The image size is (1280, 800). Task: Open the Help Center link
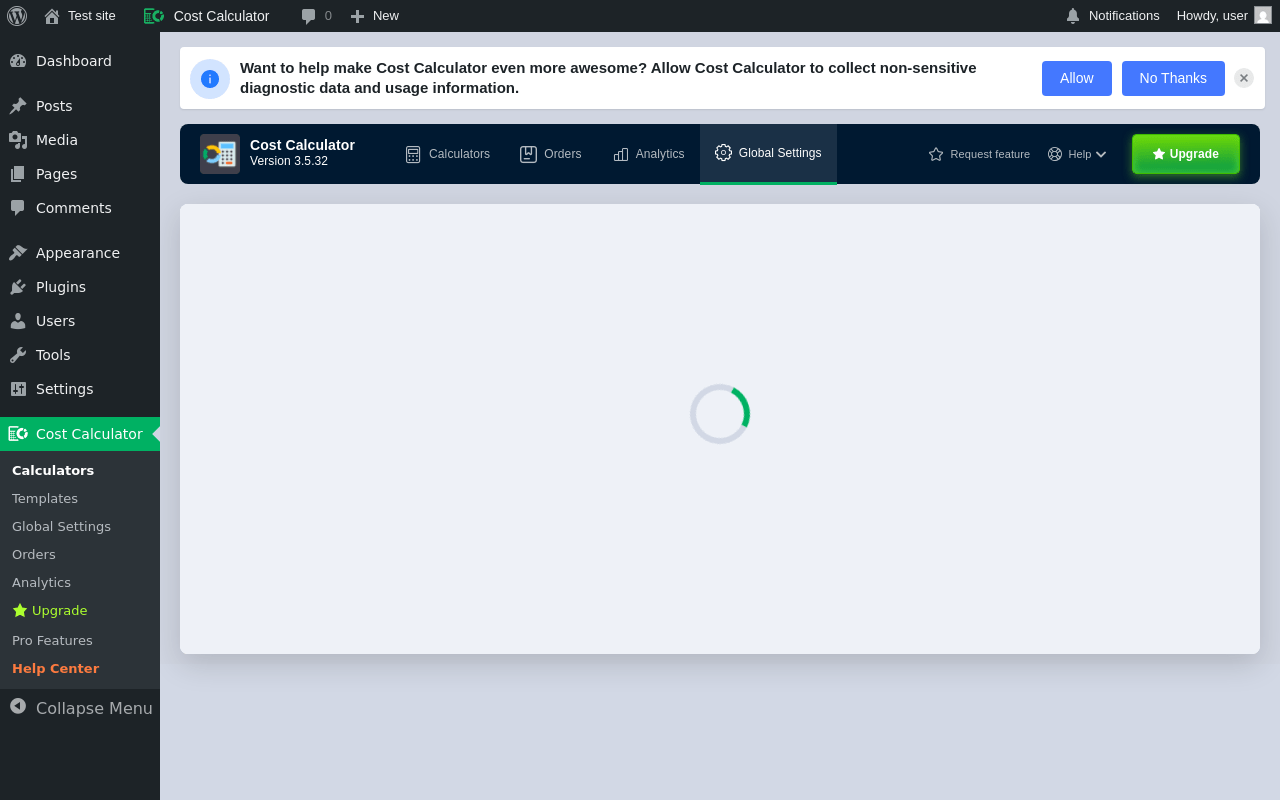pyautogui.click(x=55, y=669)
